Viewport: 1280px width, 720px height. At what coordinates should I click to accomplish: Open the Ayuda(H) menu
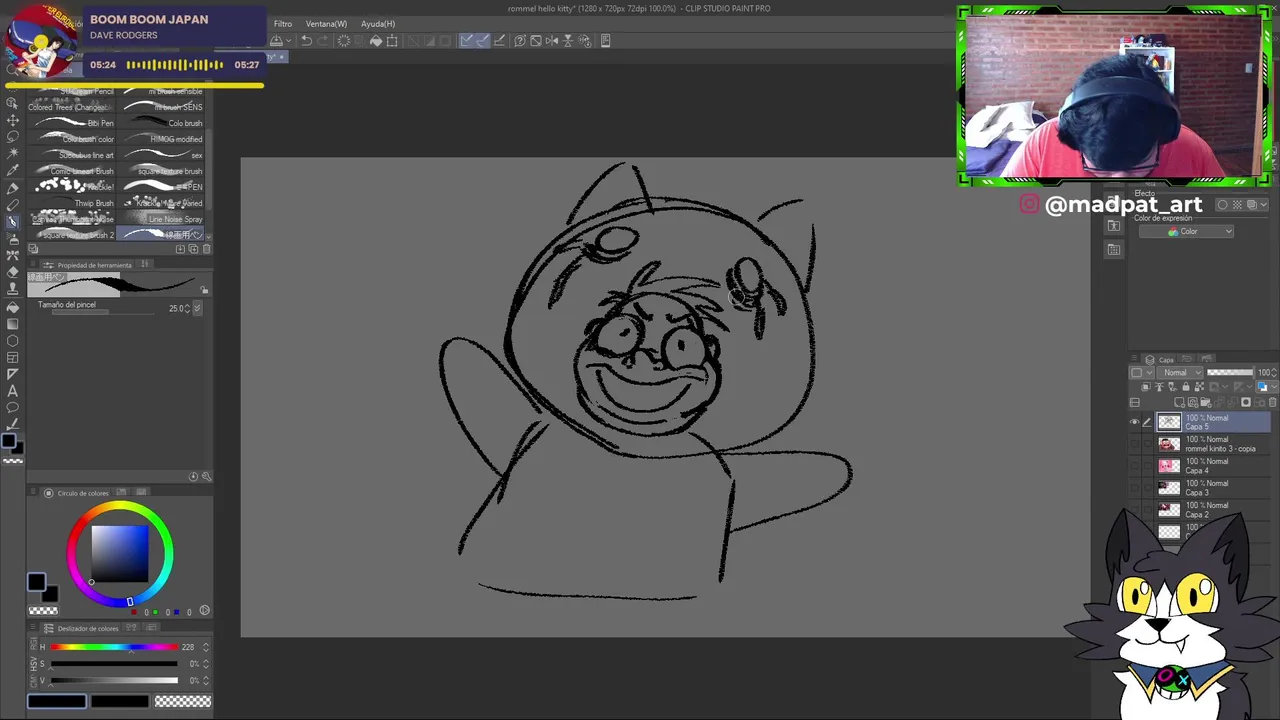378,24
